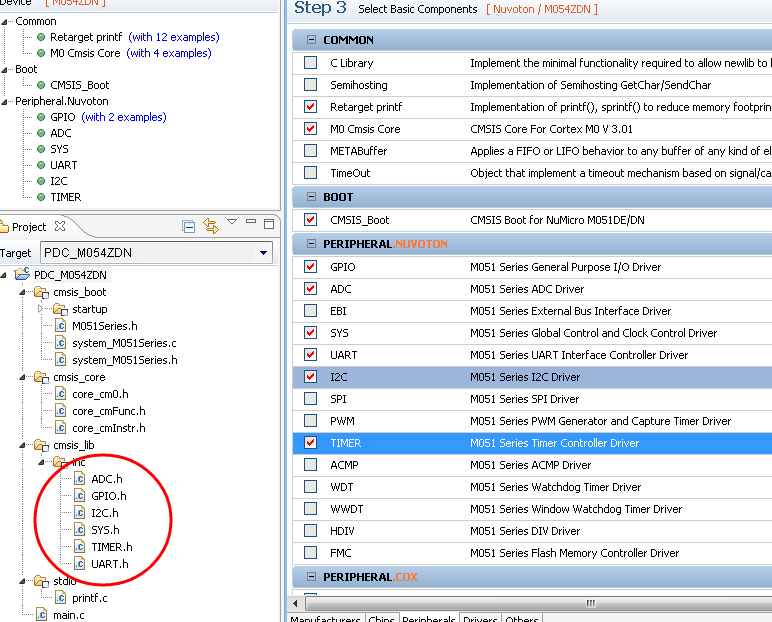Switch to the Manufacturers tab
Screen dimensions: 772x622
[x=325, y=618]
